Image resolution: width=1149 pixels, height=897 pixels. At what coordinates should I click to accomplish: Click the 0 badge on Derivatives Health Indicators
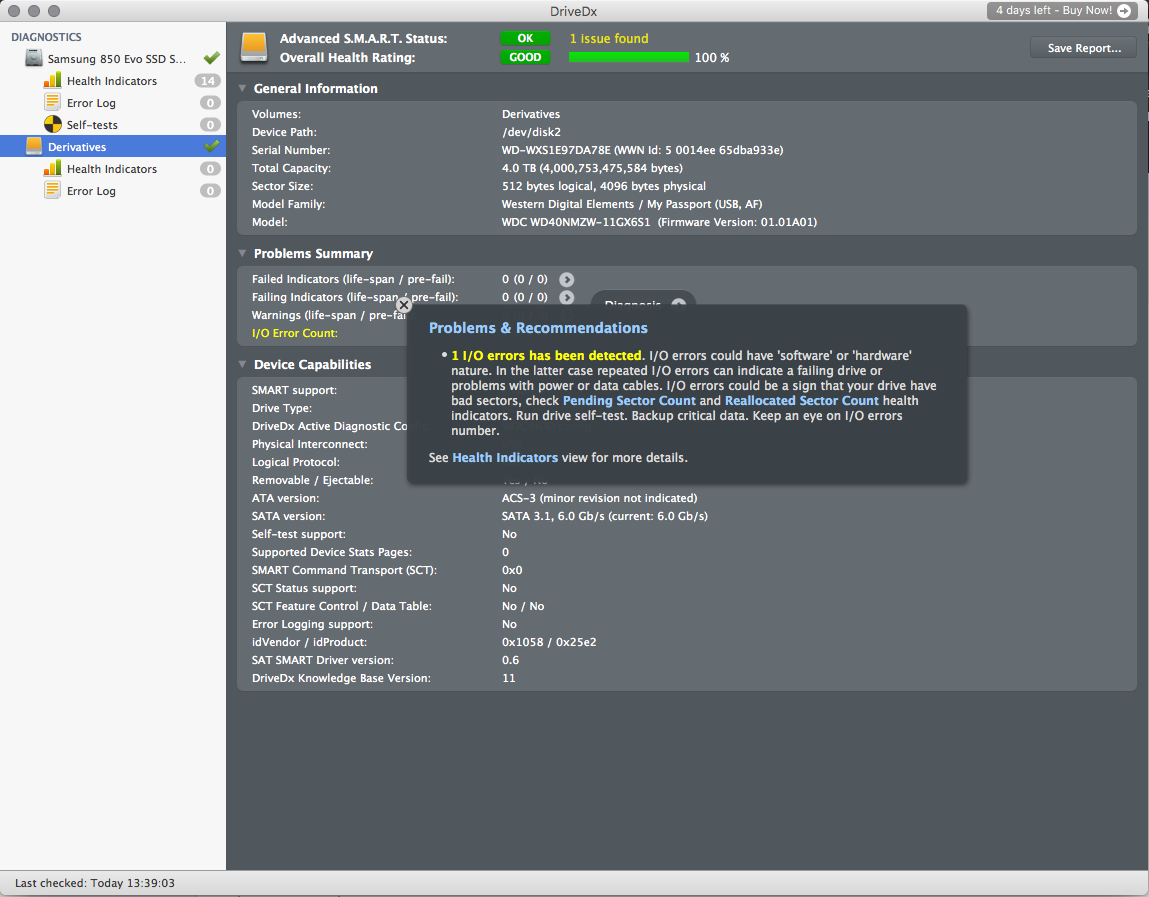(210, 169)
